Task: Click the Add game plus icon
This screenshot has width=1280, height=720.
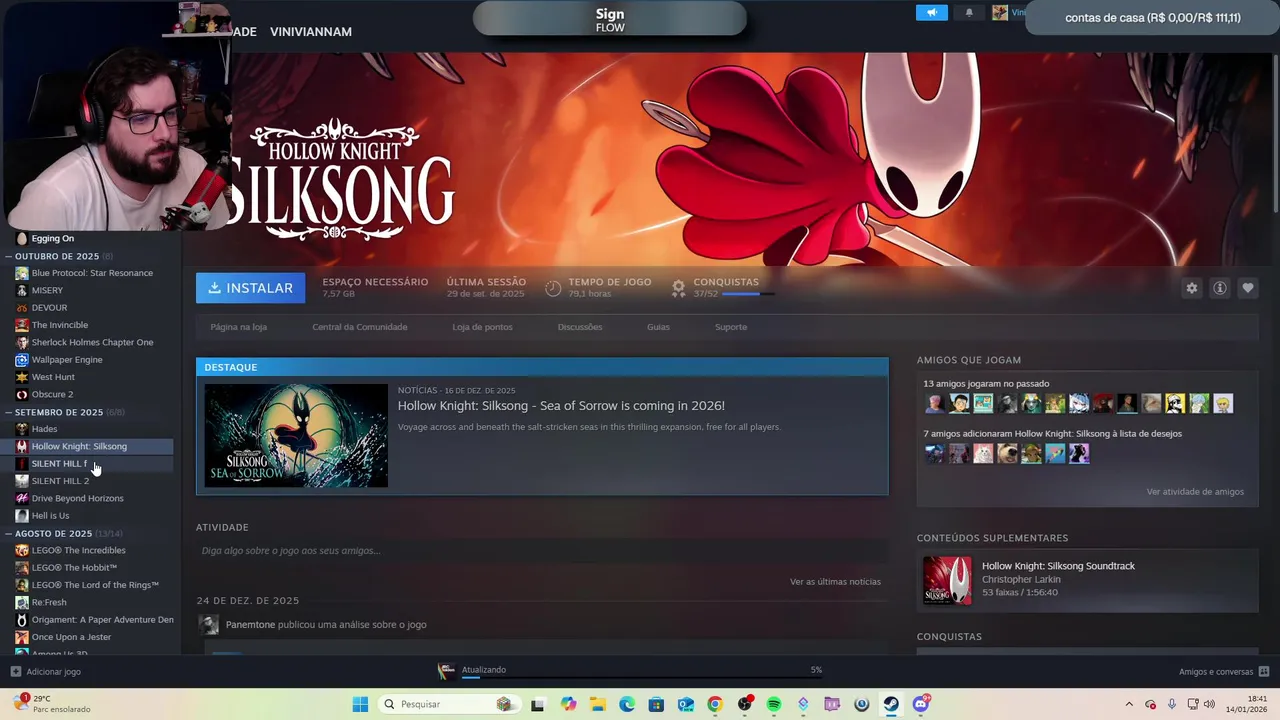Action: pyautogui.click(x=15, y=672)
